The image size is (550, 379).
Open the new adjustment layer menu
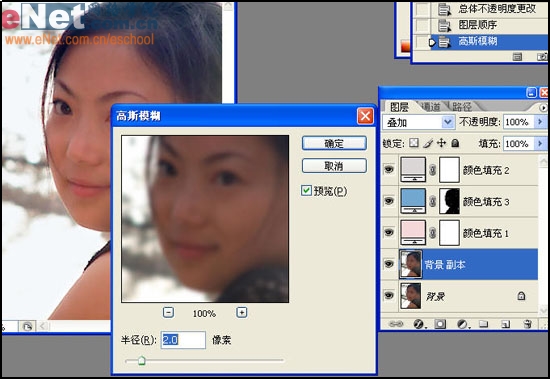click(x=463, y=324)
